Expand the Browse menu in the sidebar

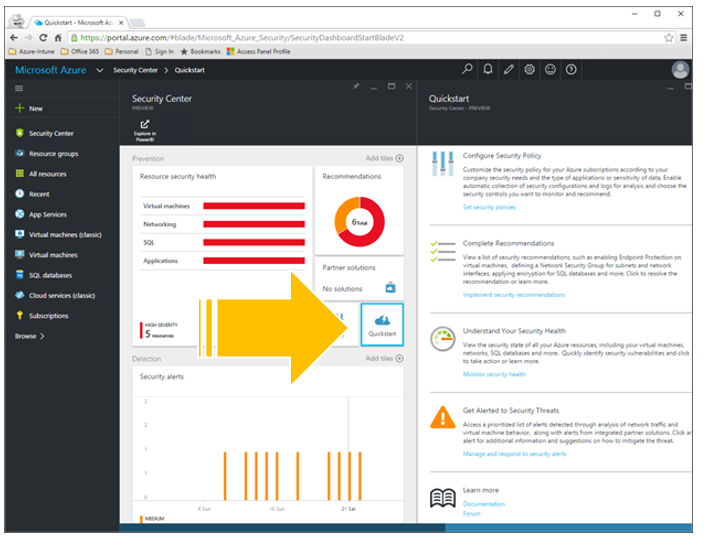(30, 336)
